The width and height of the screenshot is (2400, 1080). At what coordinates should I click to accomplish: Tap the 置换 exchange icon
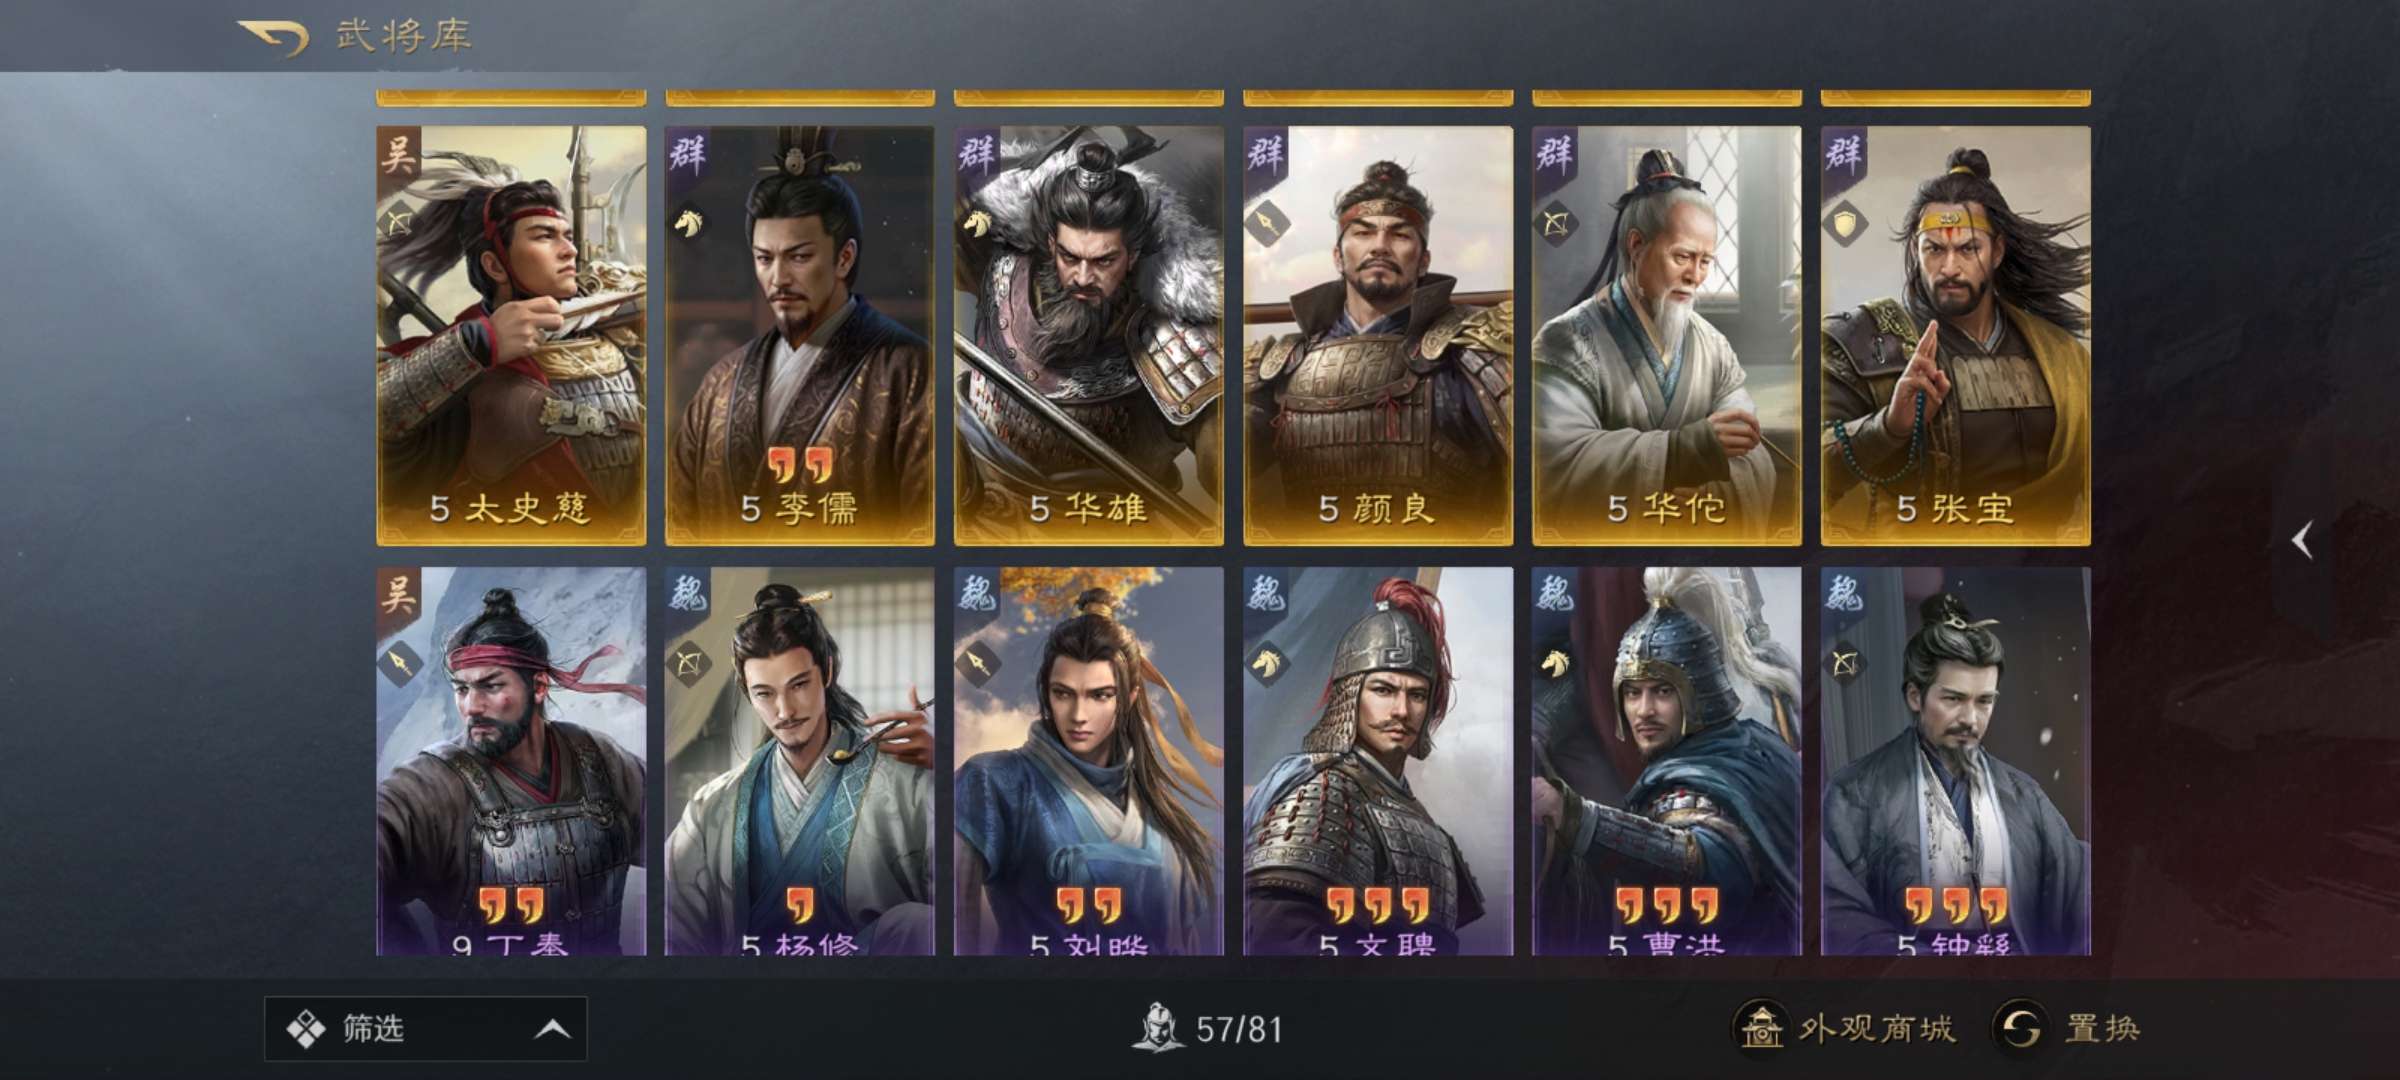point(2021,1028)
